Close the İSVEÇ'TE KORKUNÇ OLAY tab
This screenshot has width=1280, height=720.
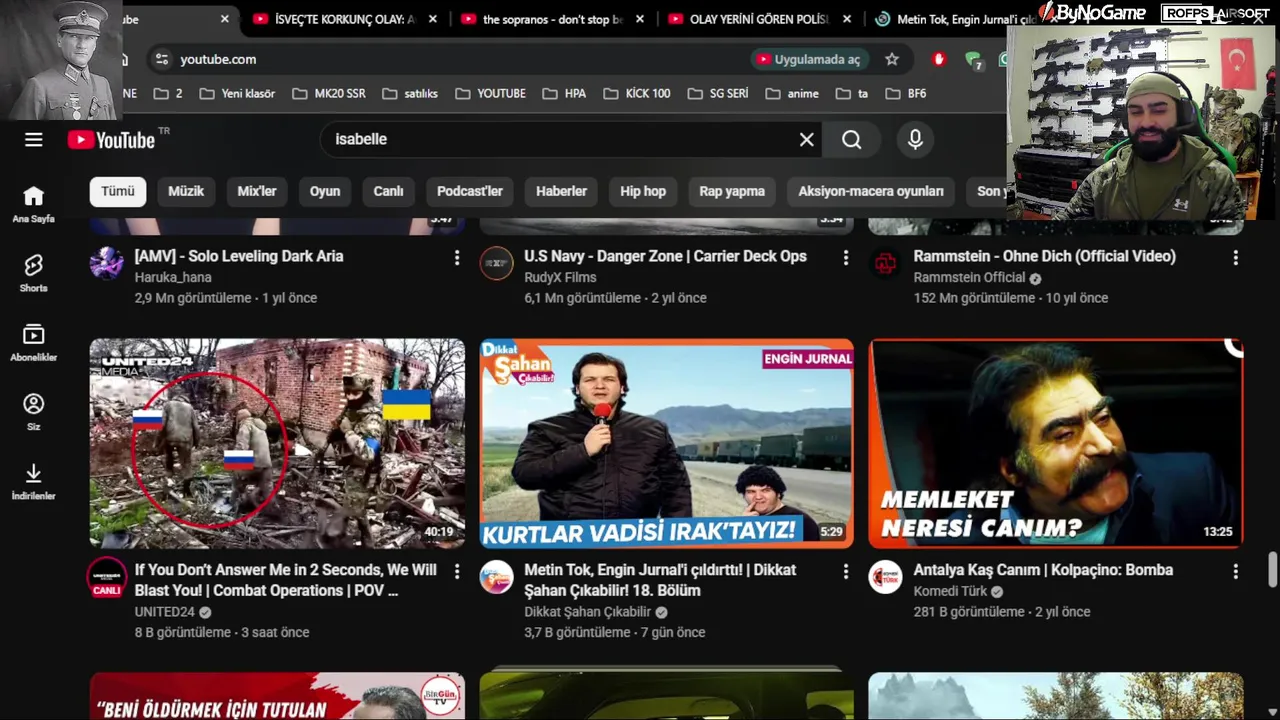point(432,19)
